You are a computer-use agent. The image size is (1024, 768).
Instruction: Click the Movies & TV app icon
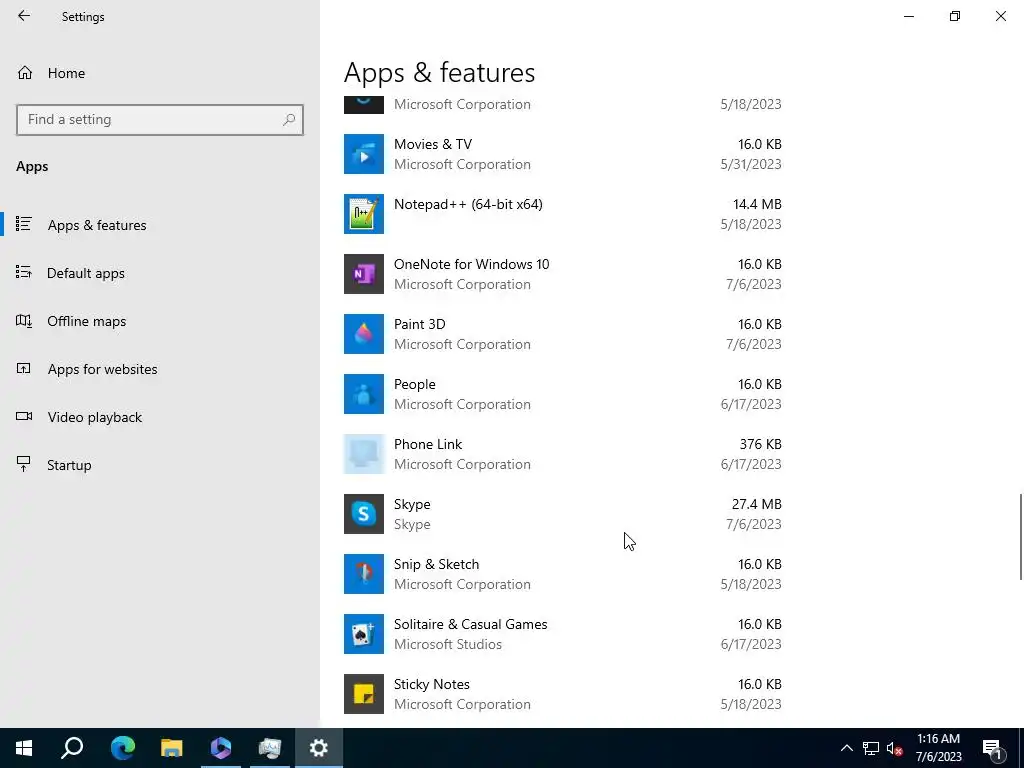(364, 154)
